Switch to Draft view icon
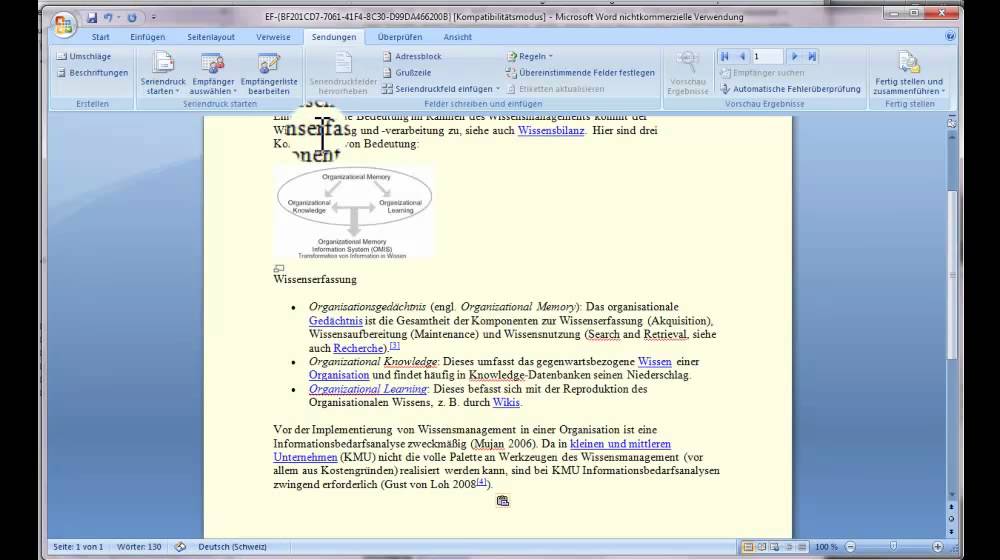The height and width of the screenshot is (560, 1000). (802, 547)
